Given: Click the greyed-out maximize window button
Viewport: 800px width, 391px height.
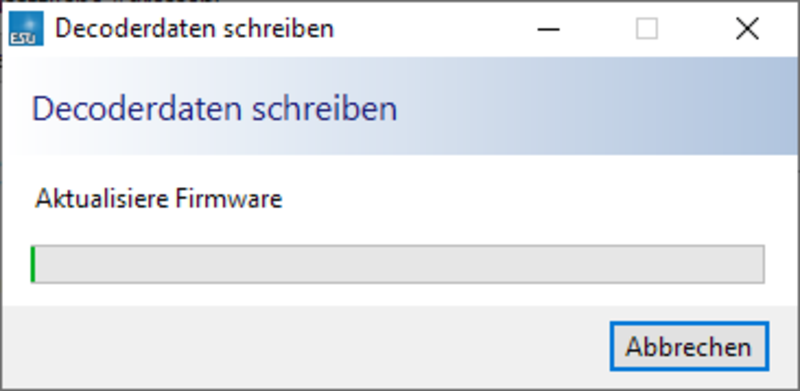Looking at the screenshot, I should tap(646, 29).
